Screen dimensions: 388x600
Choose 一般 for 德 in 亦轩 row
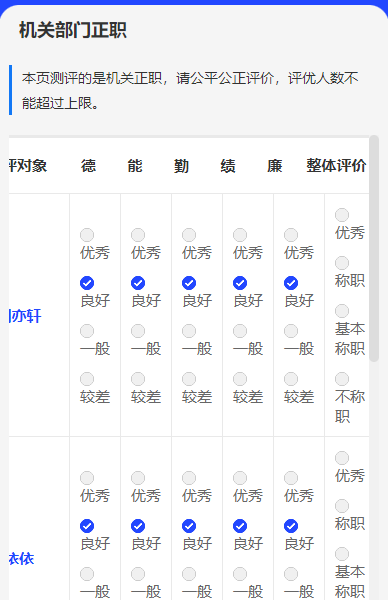click(x=87, y=331)
